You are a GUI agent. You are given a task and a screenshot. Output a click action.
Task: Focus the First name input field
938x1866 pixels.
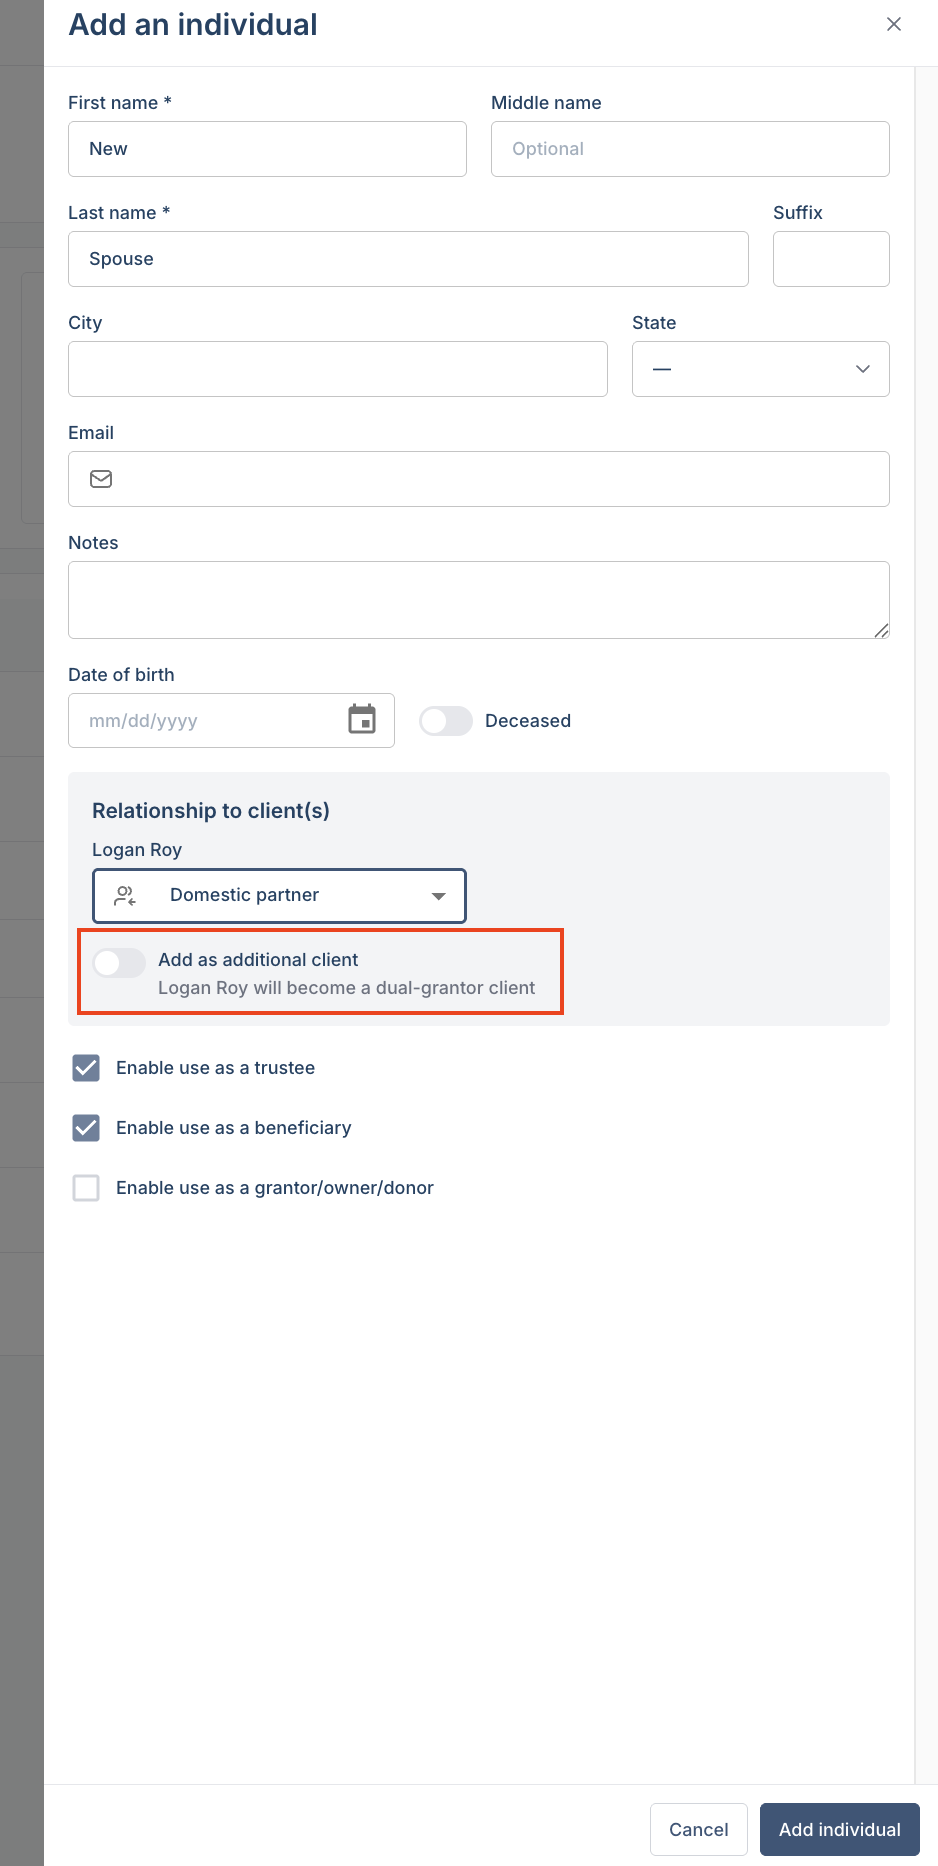pos(267,149)
